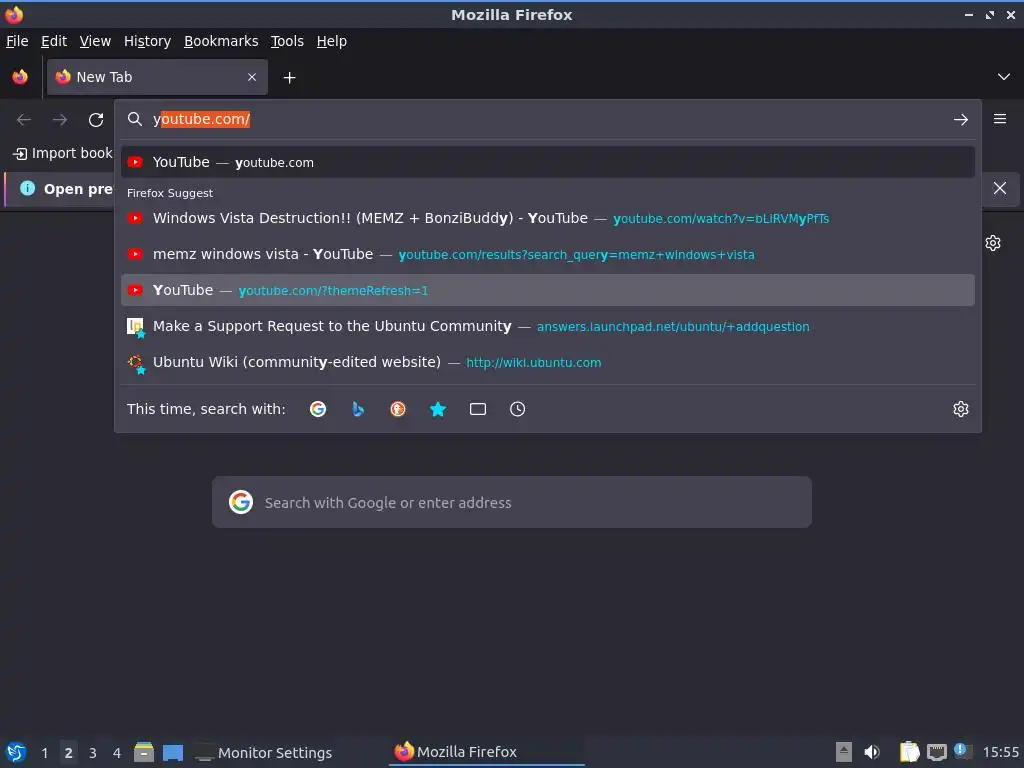Click the address bar text youtube.com/
This screenshot has width=1024, height=768.
tap(201, 120)
